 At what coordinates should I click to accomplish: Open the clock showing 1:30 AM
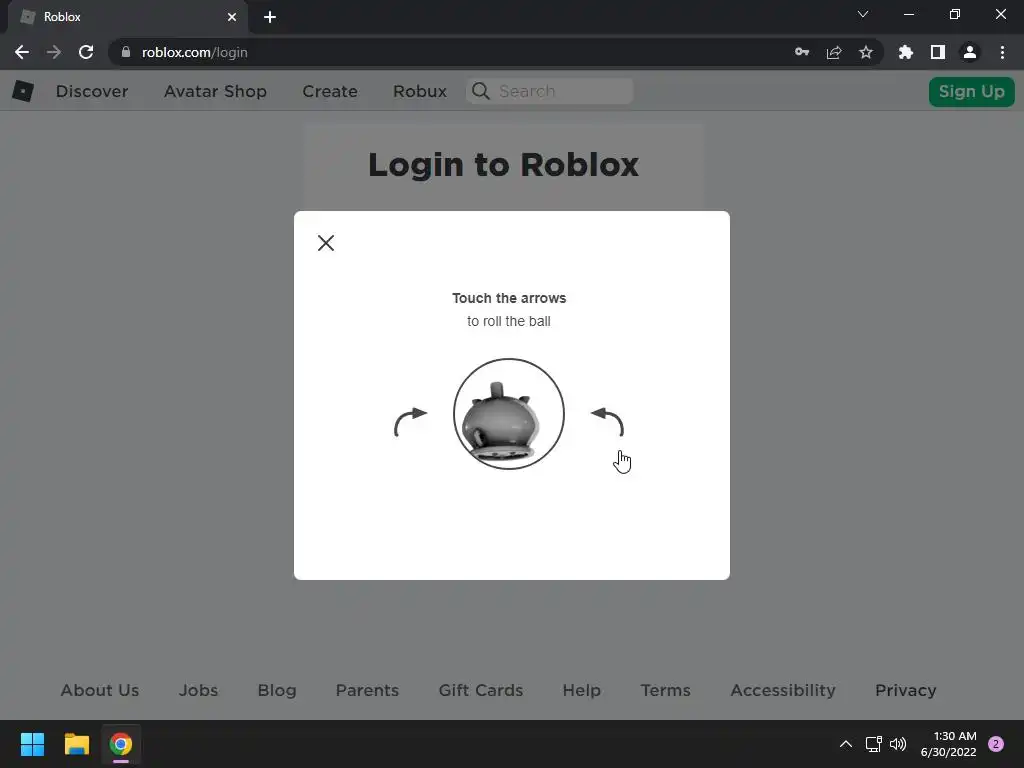[x=948, y=744]
